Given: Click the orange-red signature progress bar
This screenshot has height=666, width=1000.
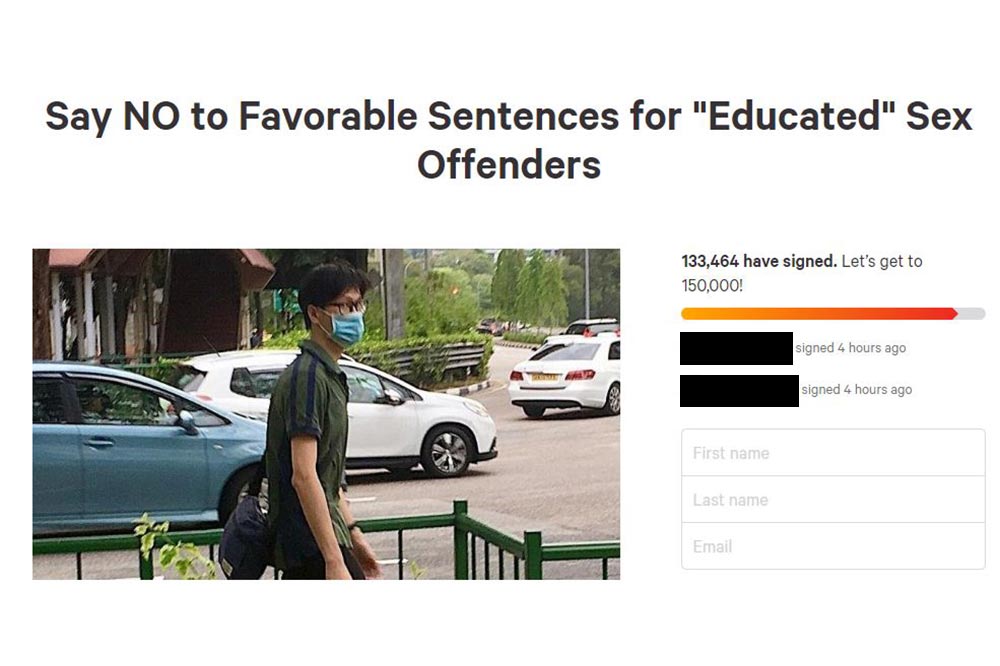Looking at the screenshot, I should [x=833, y=314].
